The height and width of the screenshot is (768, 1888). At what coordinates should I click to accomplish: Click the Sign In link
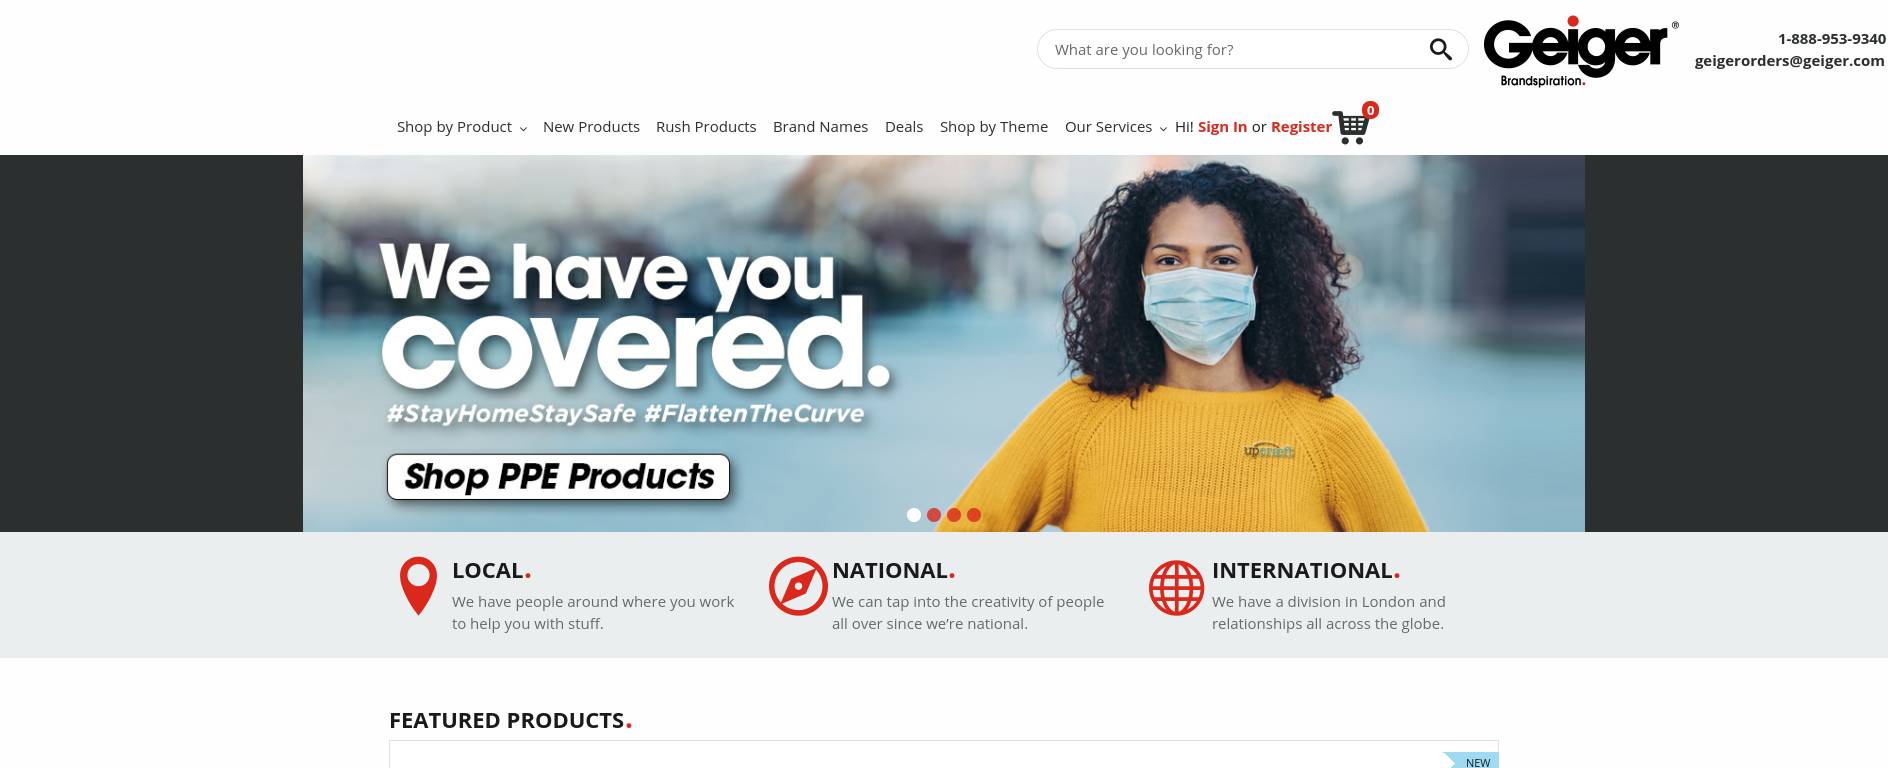(1222, 127)
